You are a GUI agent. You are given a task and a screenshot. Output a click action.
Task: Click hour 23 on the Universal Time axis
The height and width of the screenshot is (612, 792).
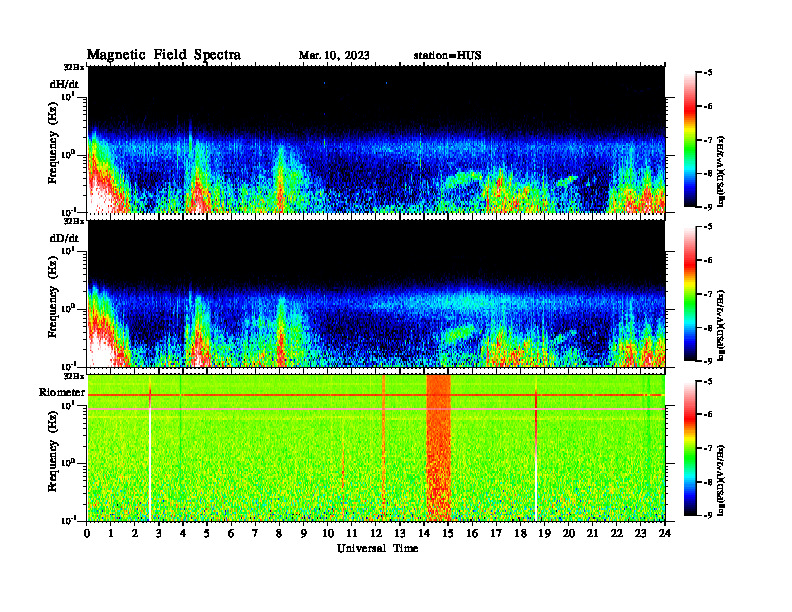click(640, 534)
